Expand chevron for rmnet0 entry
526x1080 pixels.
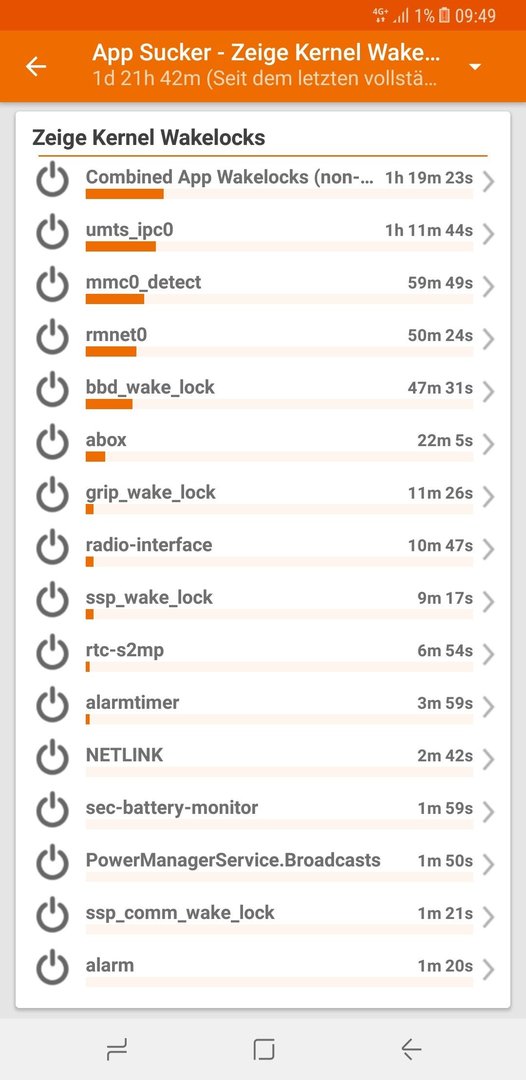click(488, 340)
